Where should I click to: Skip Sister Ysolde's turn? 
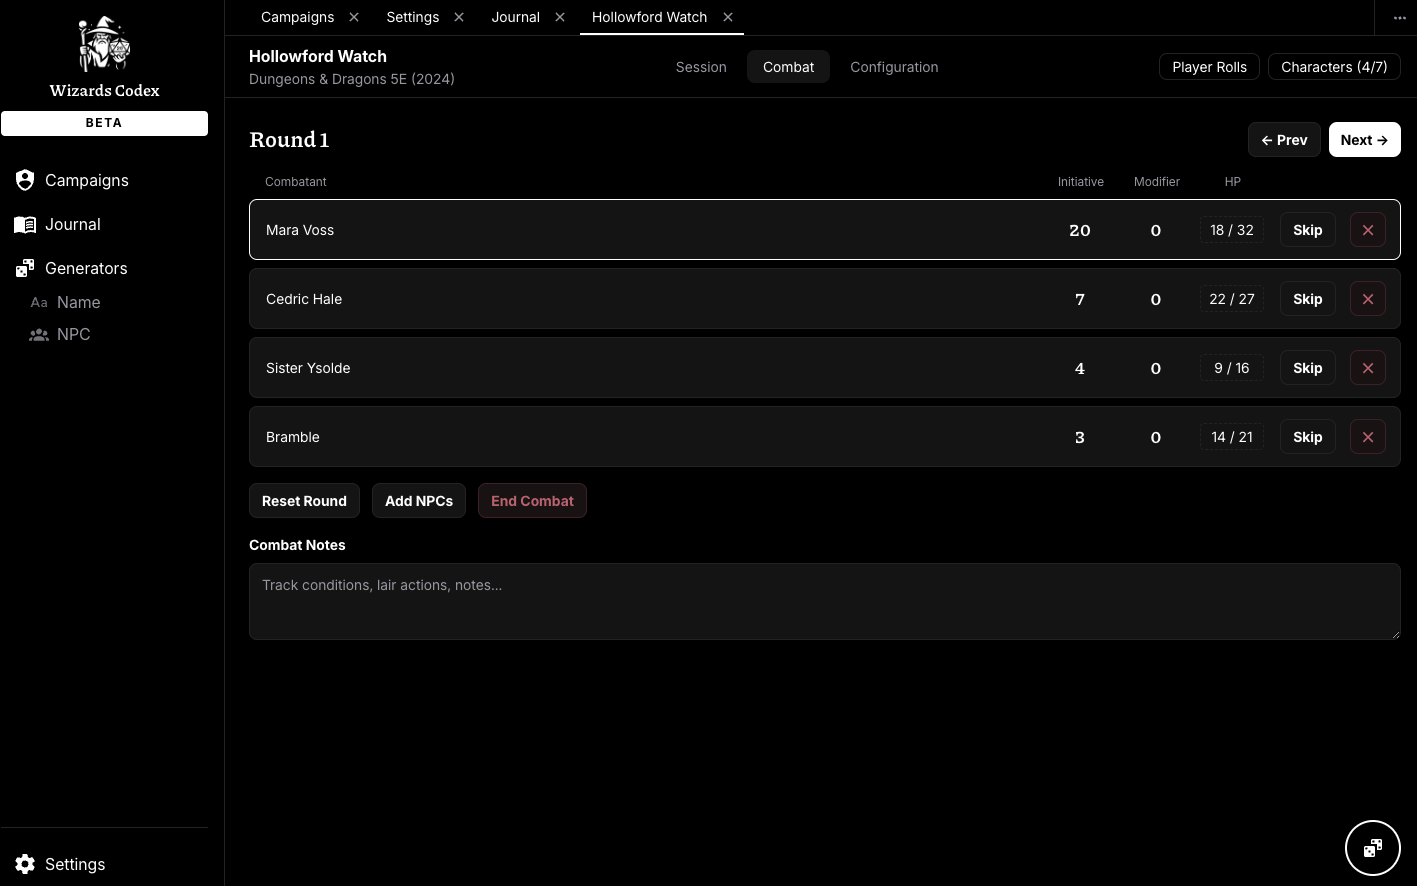point(1308,368)
